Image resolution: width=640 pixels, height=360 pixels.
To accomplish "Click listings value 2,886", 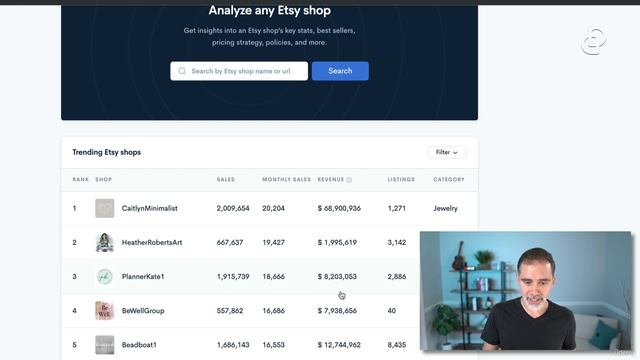I will click(397, 277).
